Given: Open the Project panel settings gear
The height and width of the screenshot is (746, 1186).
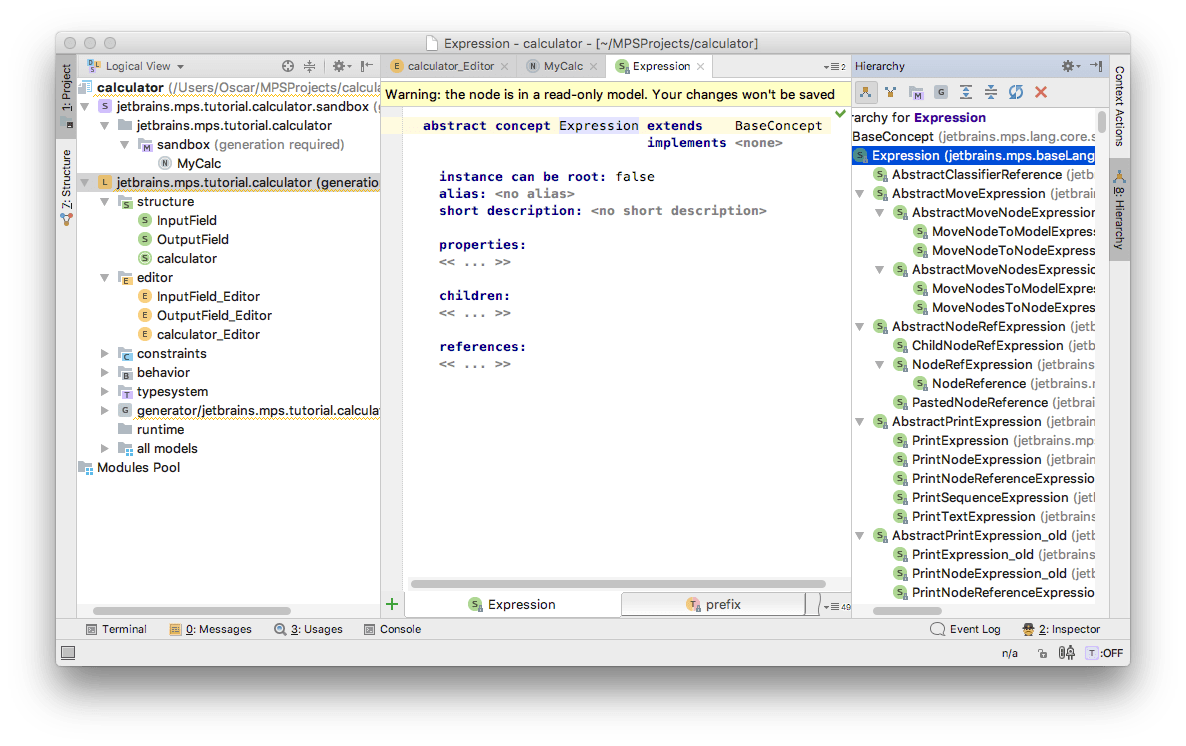Looking at the screenshot, I should pyautogui.click(x=339, y=66).
